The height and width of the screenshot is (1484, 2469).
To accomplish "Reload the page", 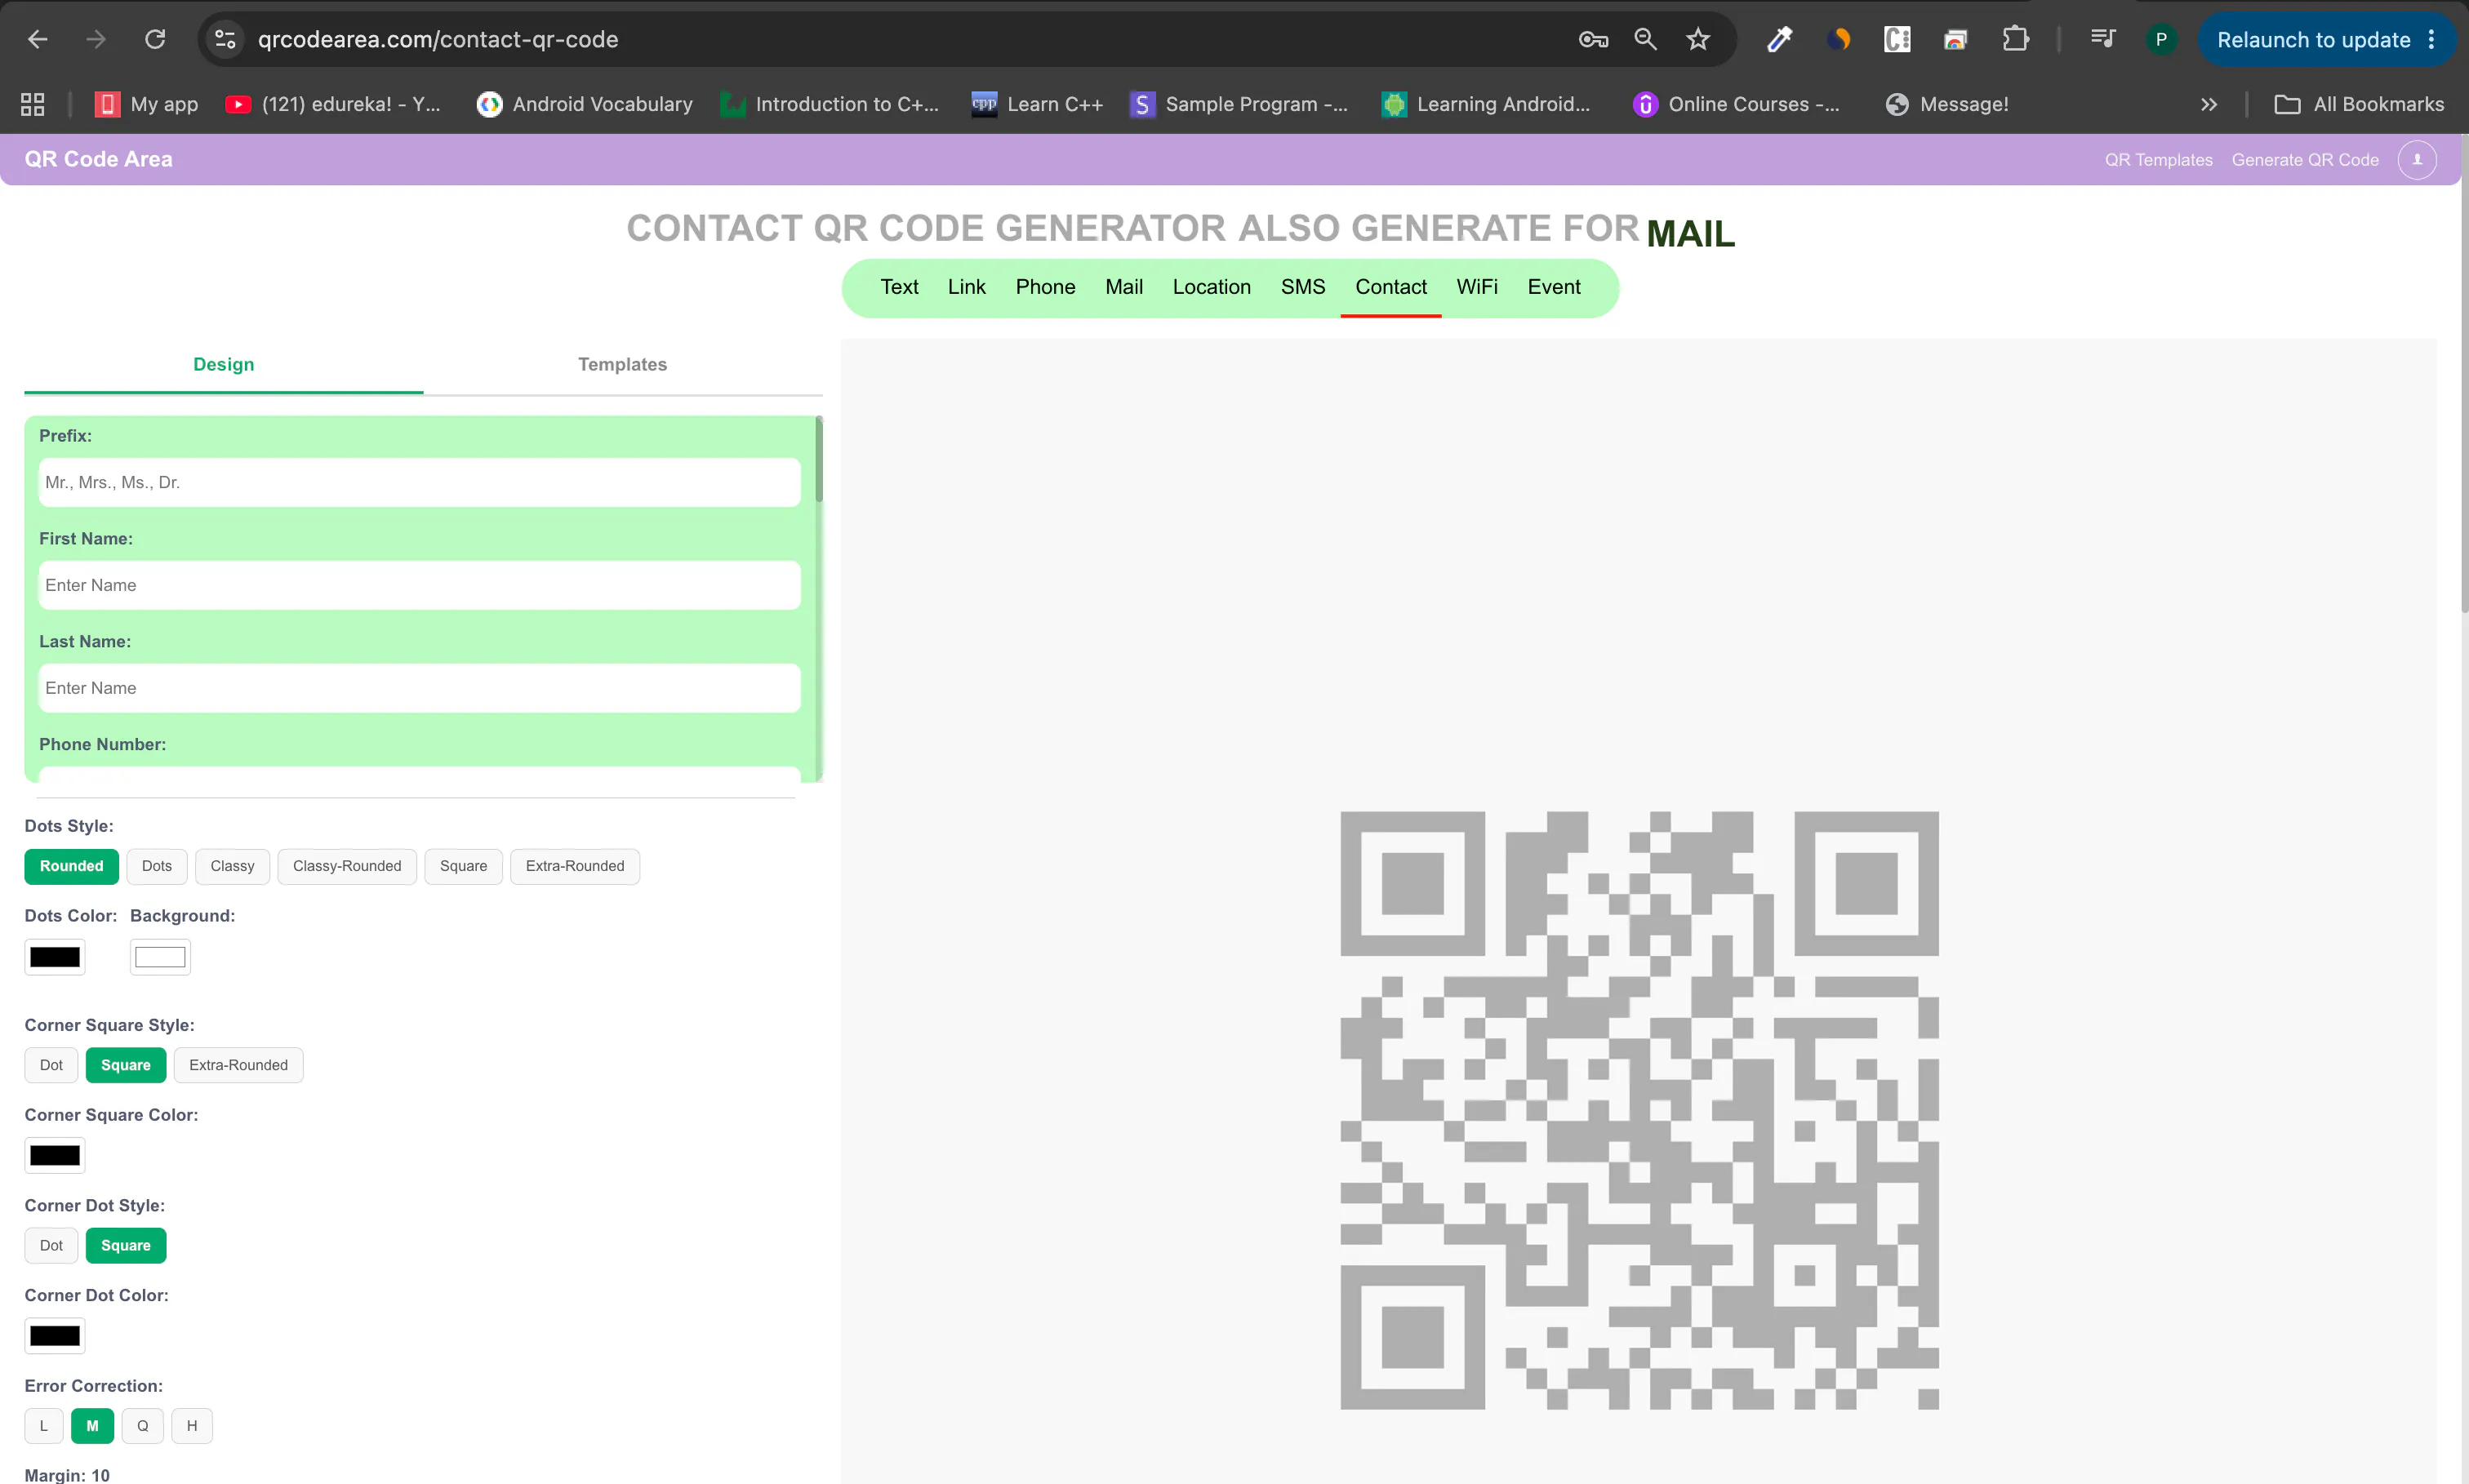I will click(155, 39).
